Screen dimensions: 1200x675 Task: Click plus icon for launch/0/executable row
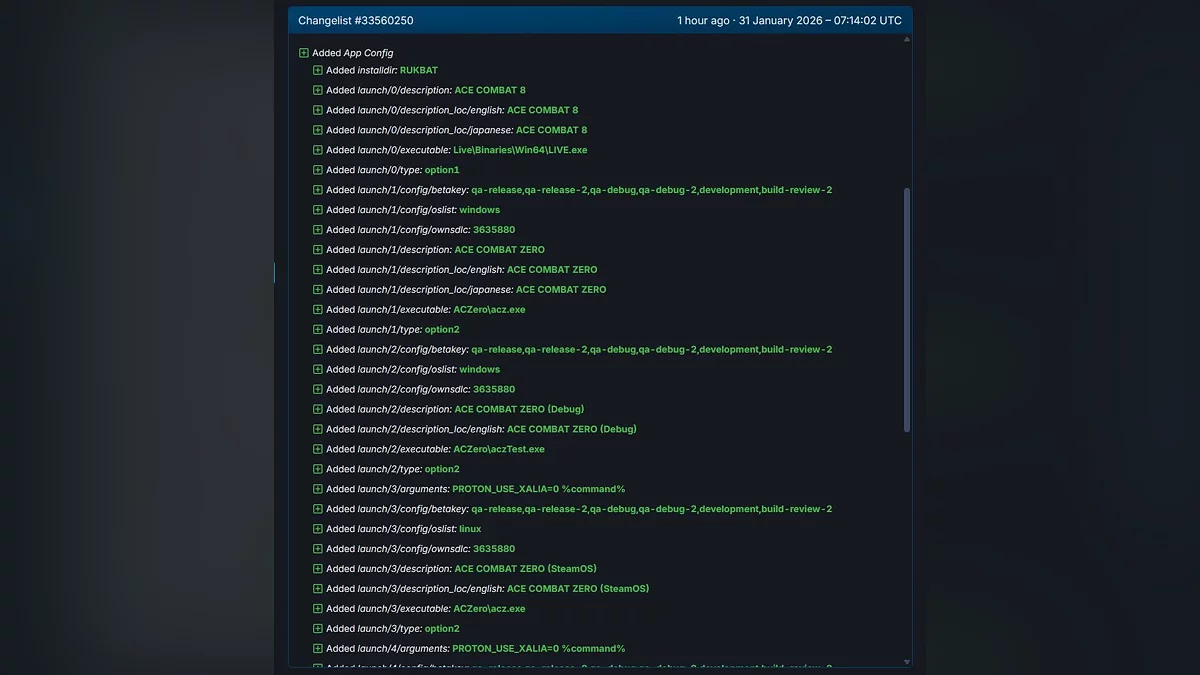318,150
